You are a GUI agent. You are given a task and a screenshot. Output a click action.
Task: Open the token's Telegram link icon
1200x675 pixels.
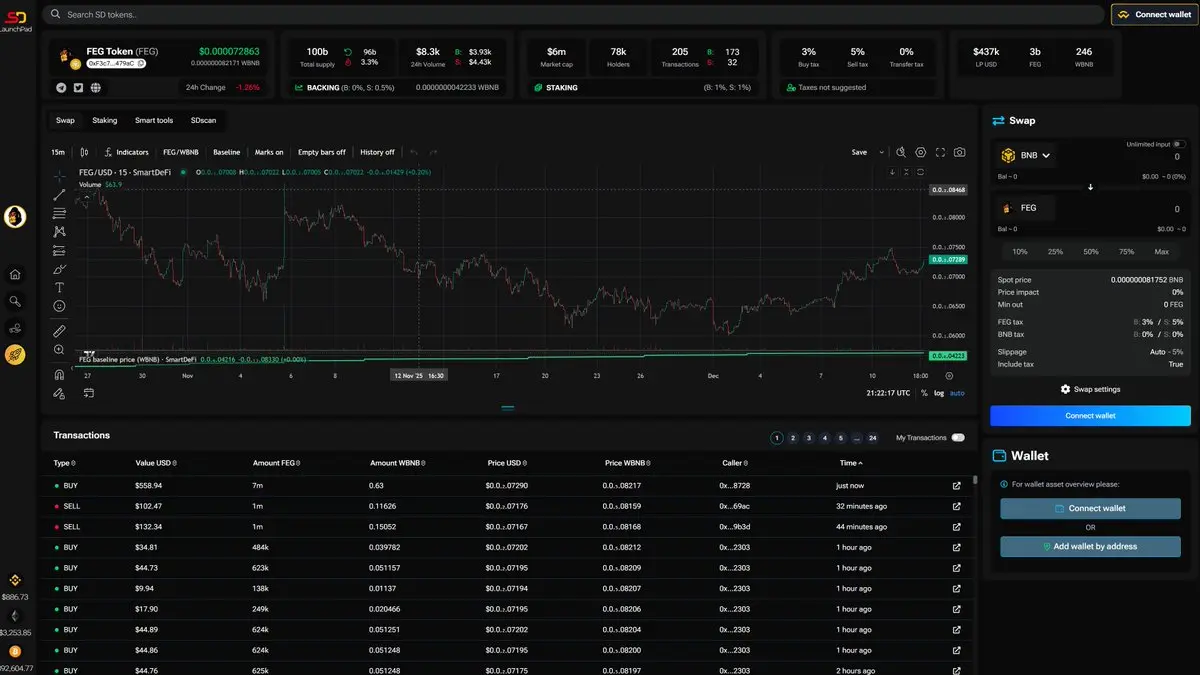click(61, 88)
